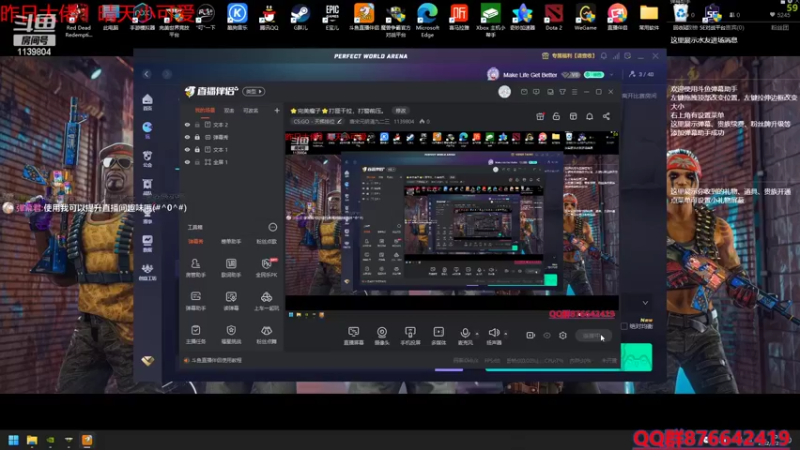Open the Windows Start menu
This screenshot has width=800, height=450.
coord(13,440)
